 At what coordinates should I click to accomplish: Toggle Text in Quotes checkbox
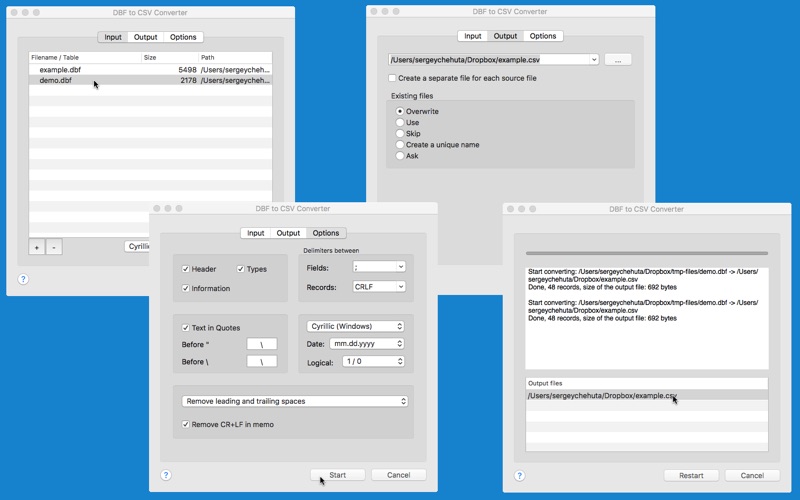(186, 328)
